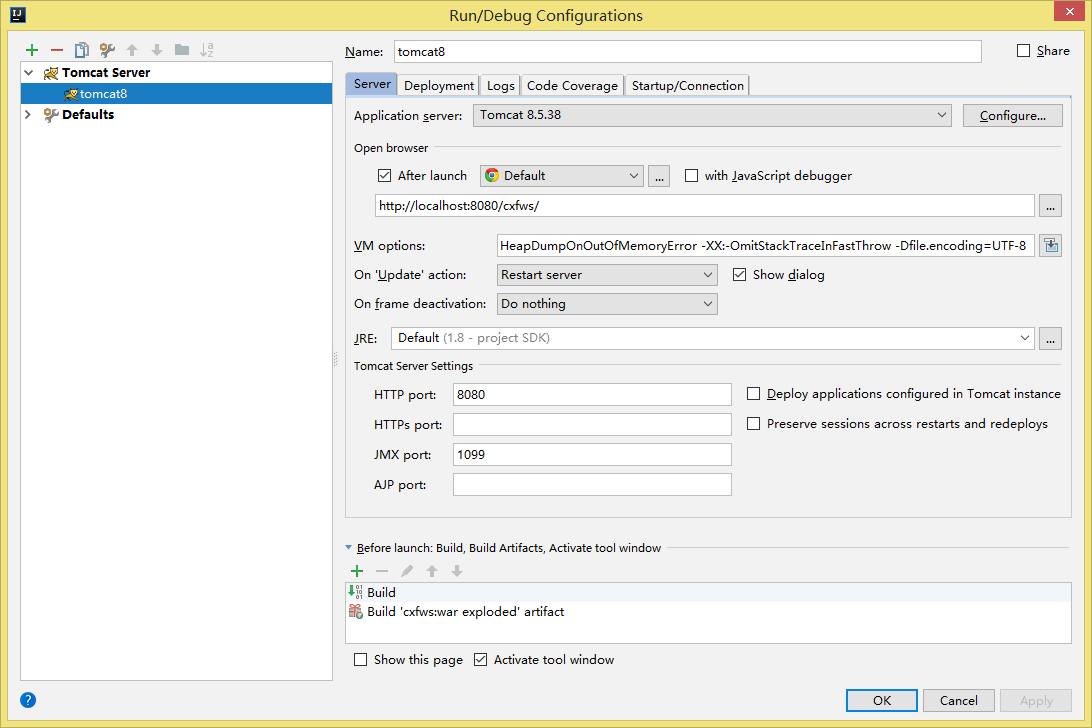Create new folder for configurations

[182, 50]
